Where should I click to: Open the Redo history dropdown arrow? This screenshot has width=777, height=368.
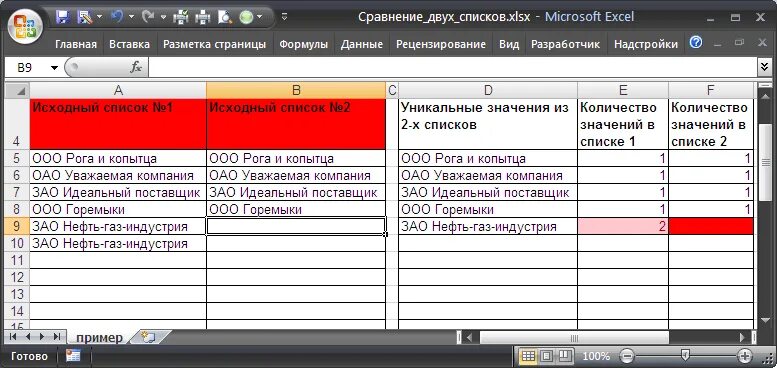pyautogui.click(x=163, y=17)
